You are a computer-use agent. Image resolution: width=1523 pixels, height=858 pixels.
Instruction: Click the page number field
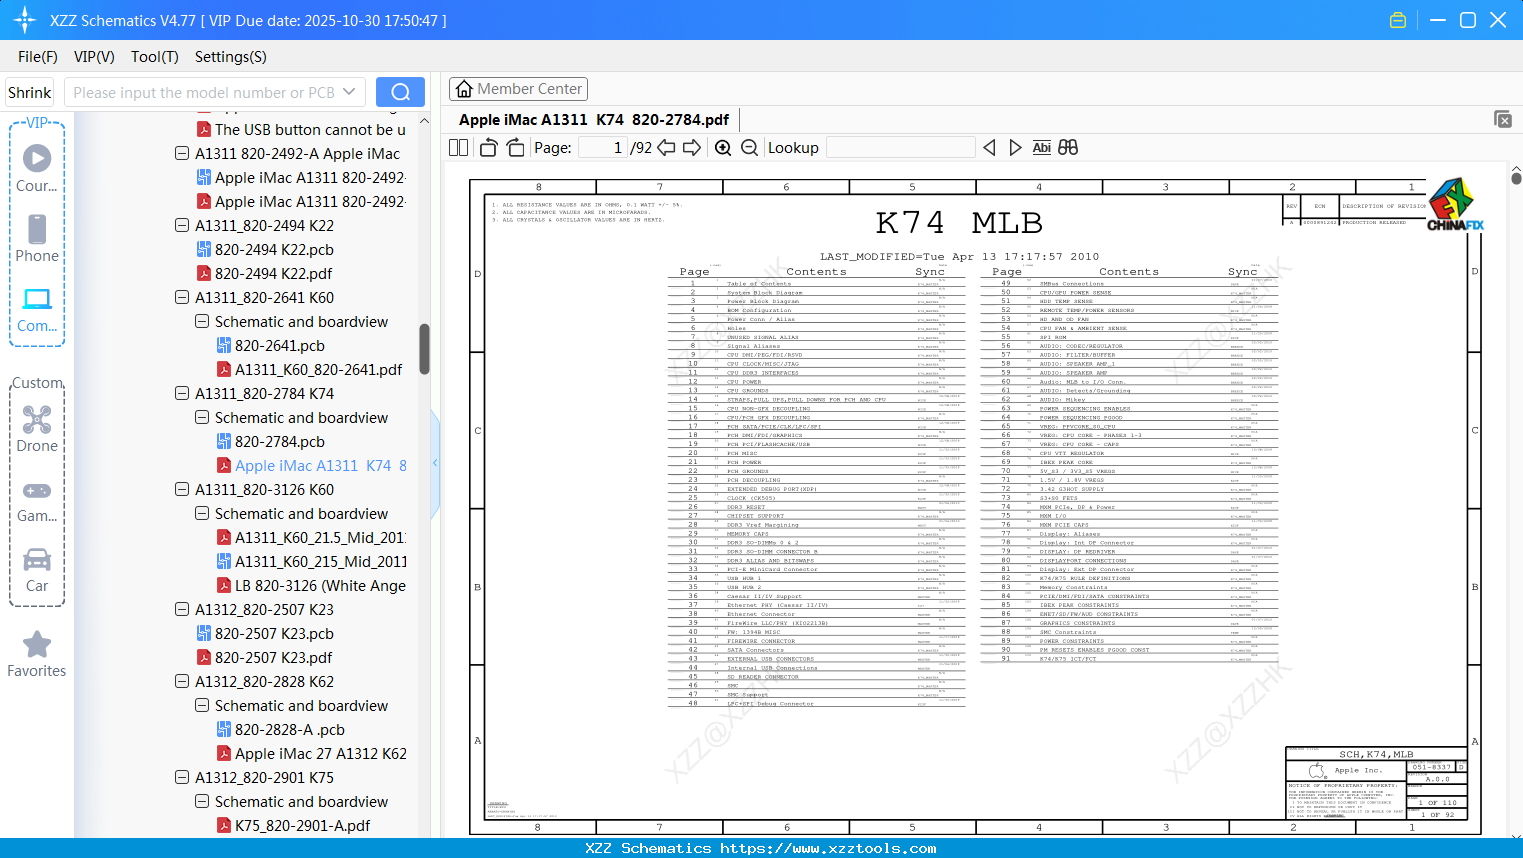[x=602, y=148]
